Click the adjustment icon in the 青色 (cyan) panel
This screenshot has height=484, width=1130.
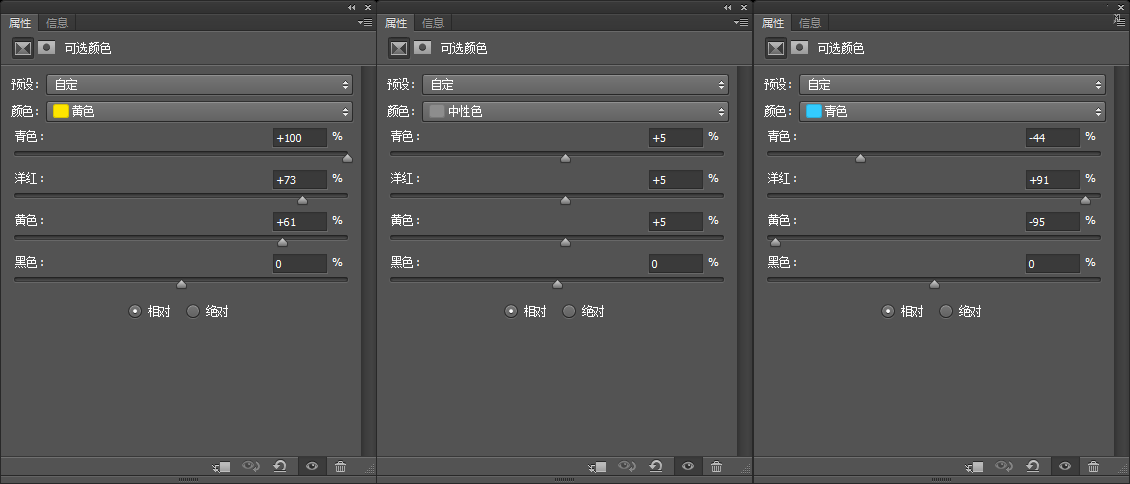(x=776, y=48)
